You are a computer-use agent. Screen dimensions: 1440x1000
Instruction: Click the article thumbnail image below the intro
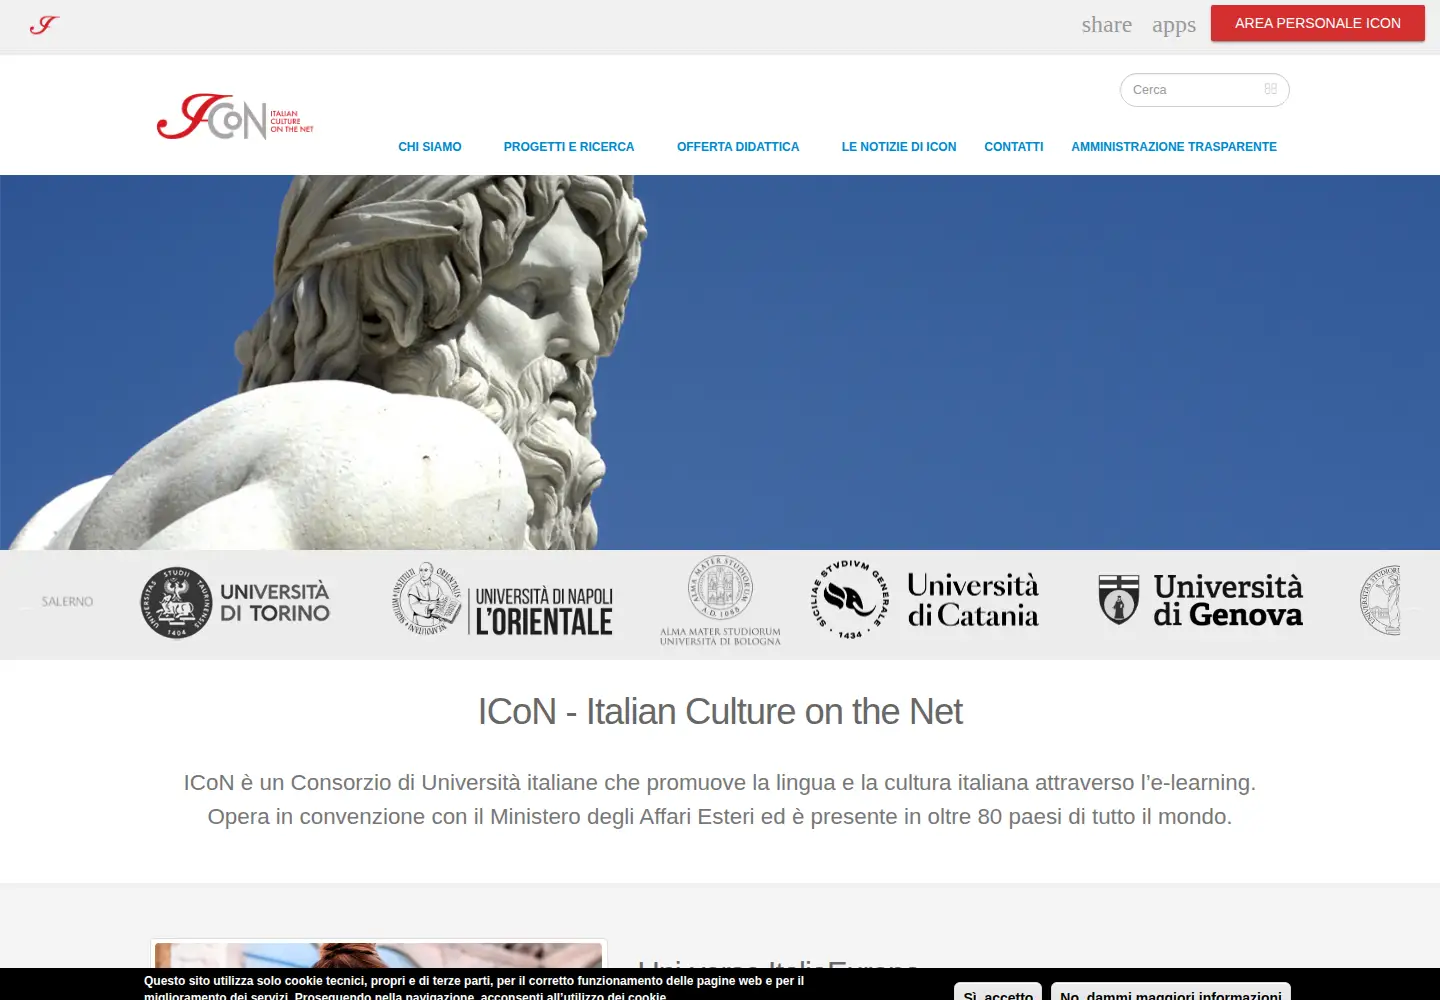(379, 955)
